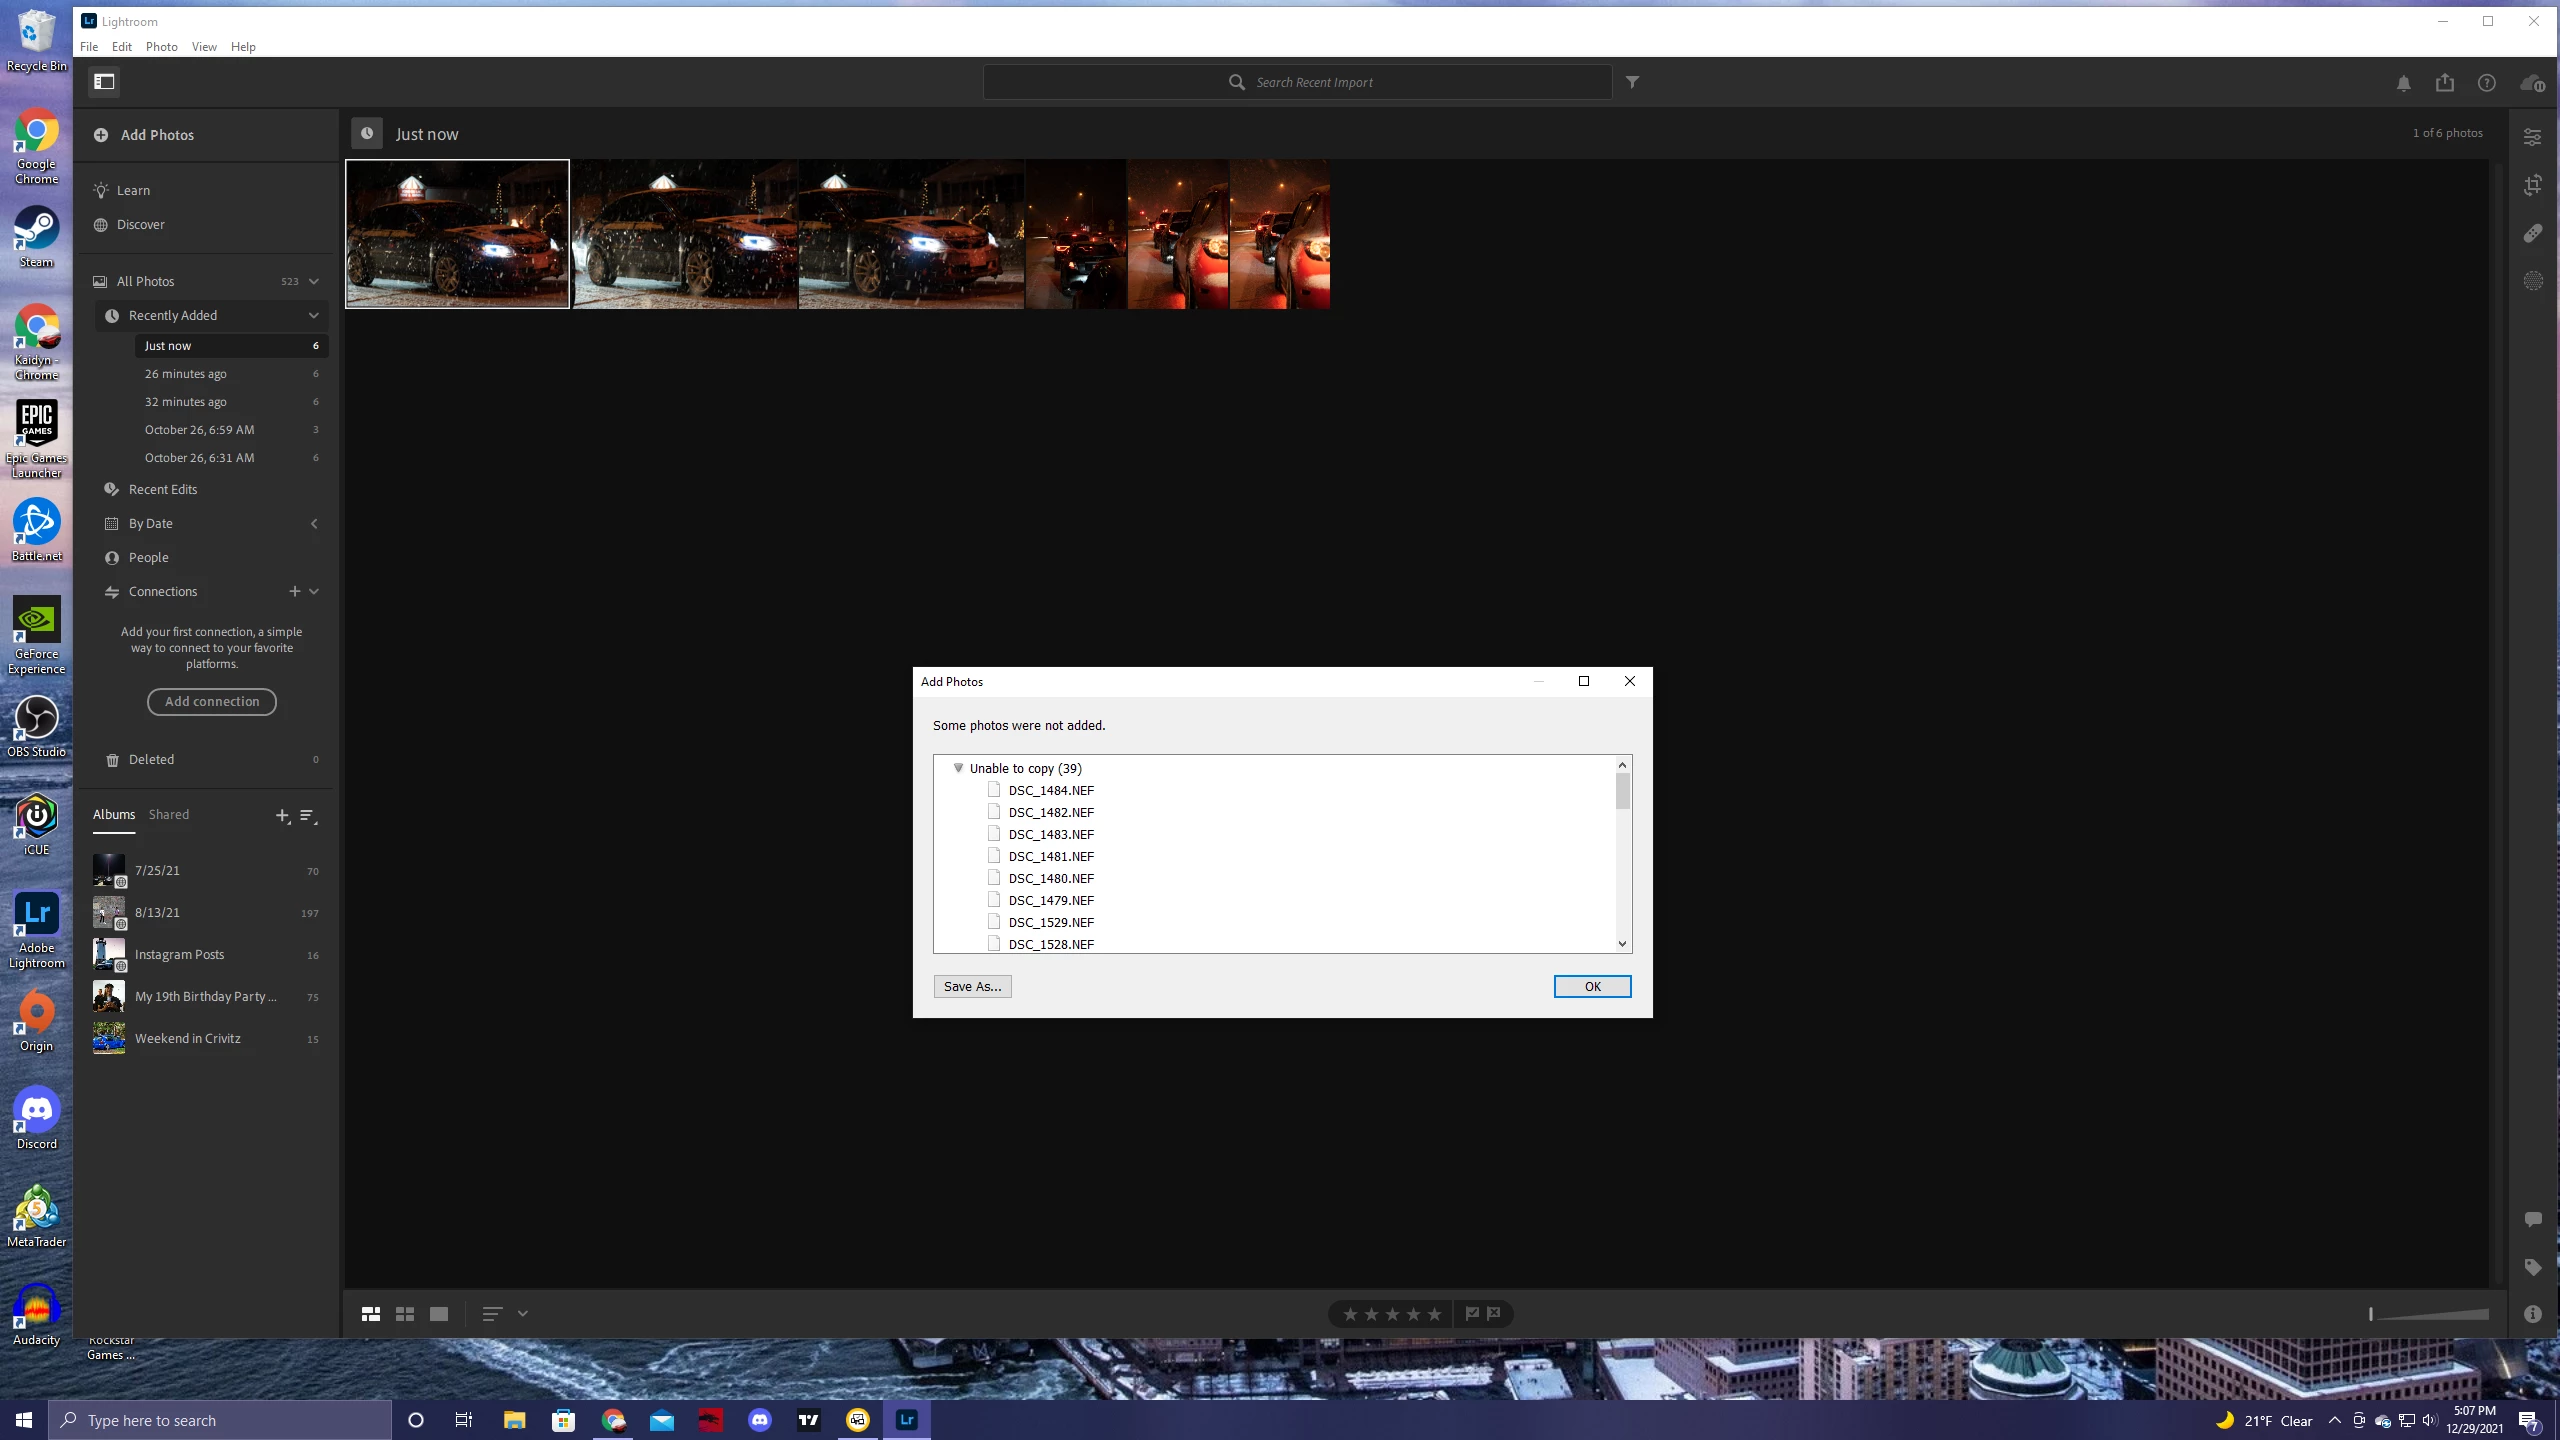The width and height of the screenshot is (2560, 1440).
Task: Open the Share upload icon
Action: 2445,83
